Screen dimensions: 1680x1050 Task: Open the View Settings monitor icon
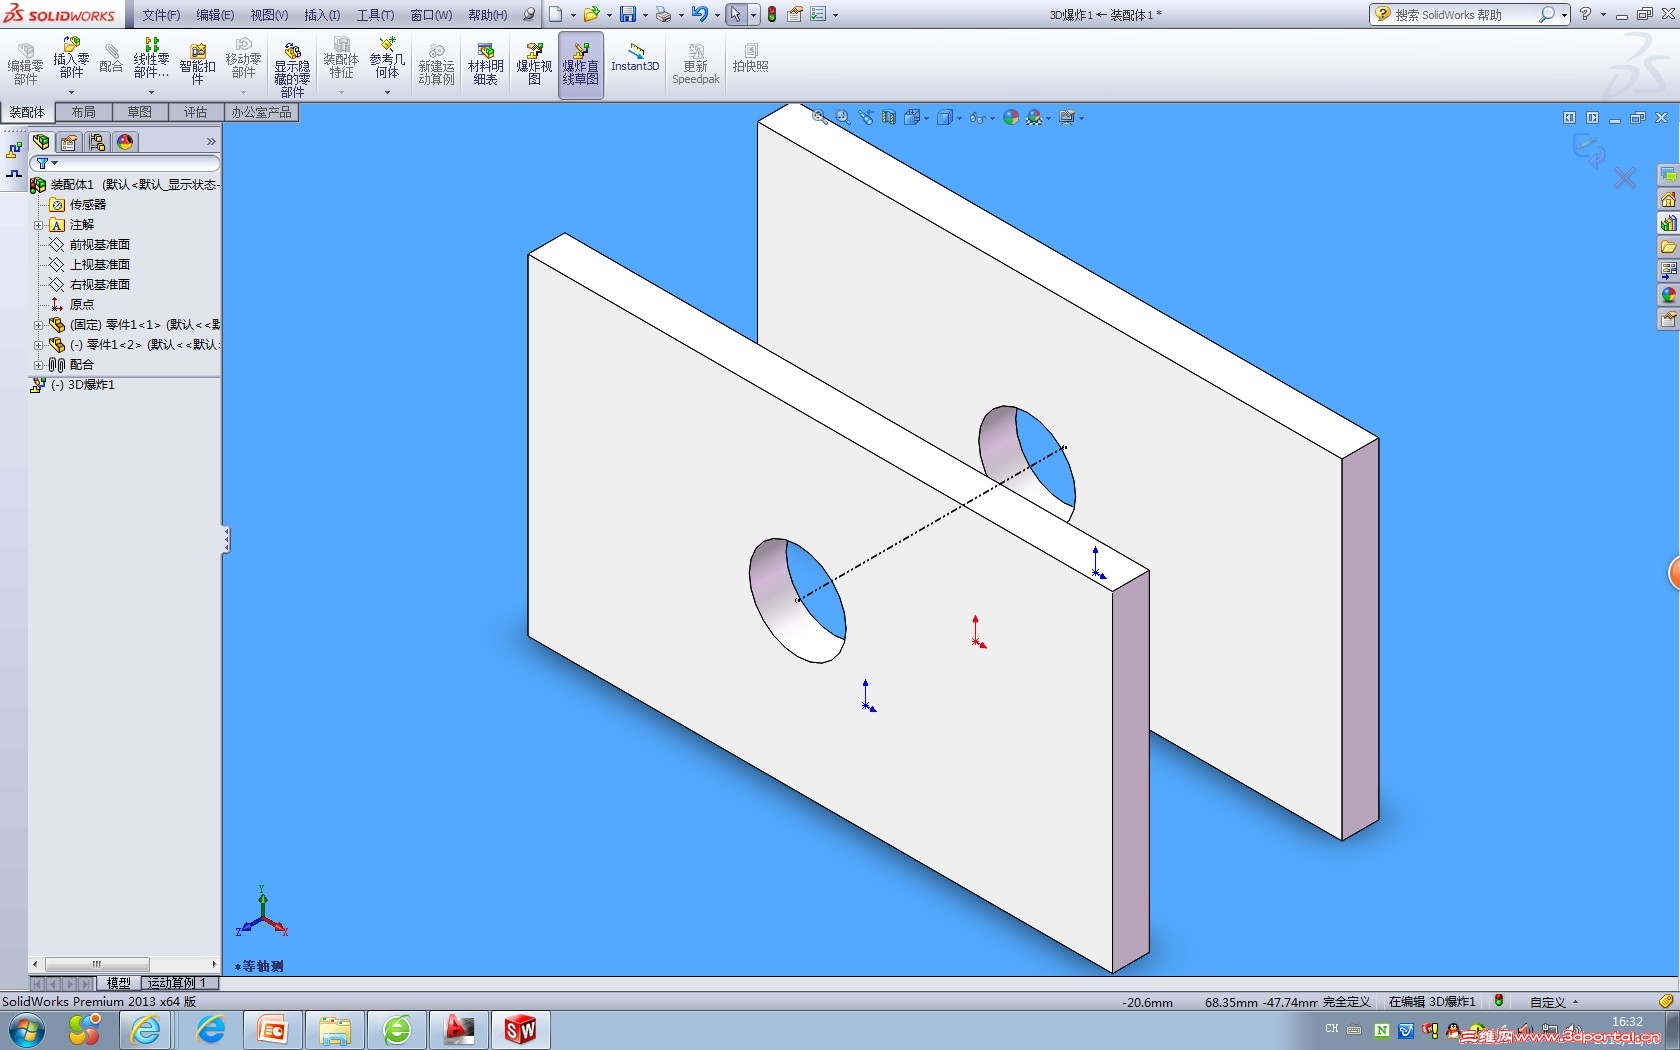(1069, 117)
